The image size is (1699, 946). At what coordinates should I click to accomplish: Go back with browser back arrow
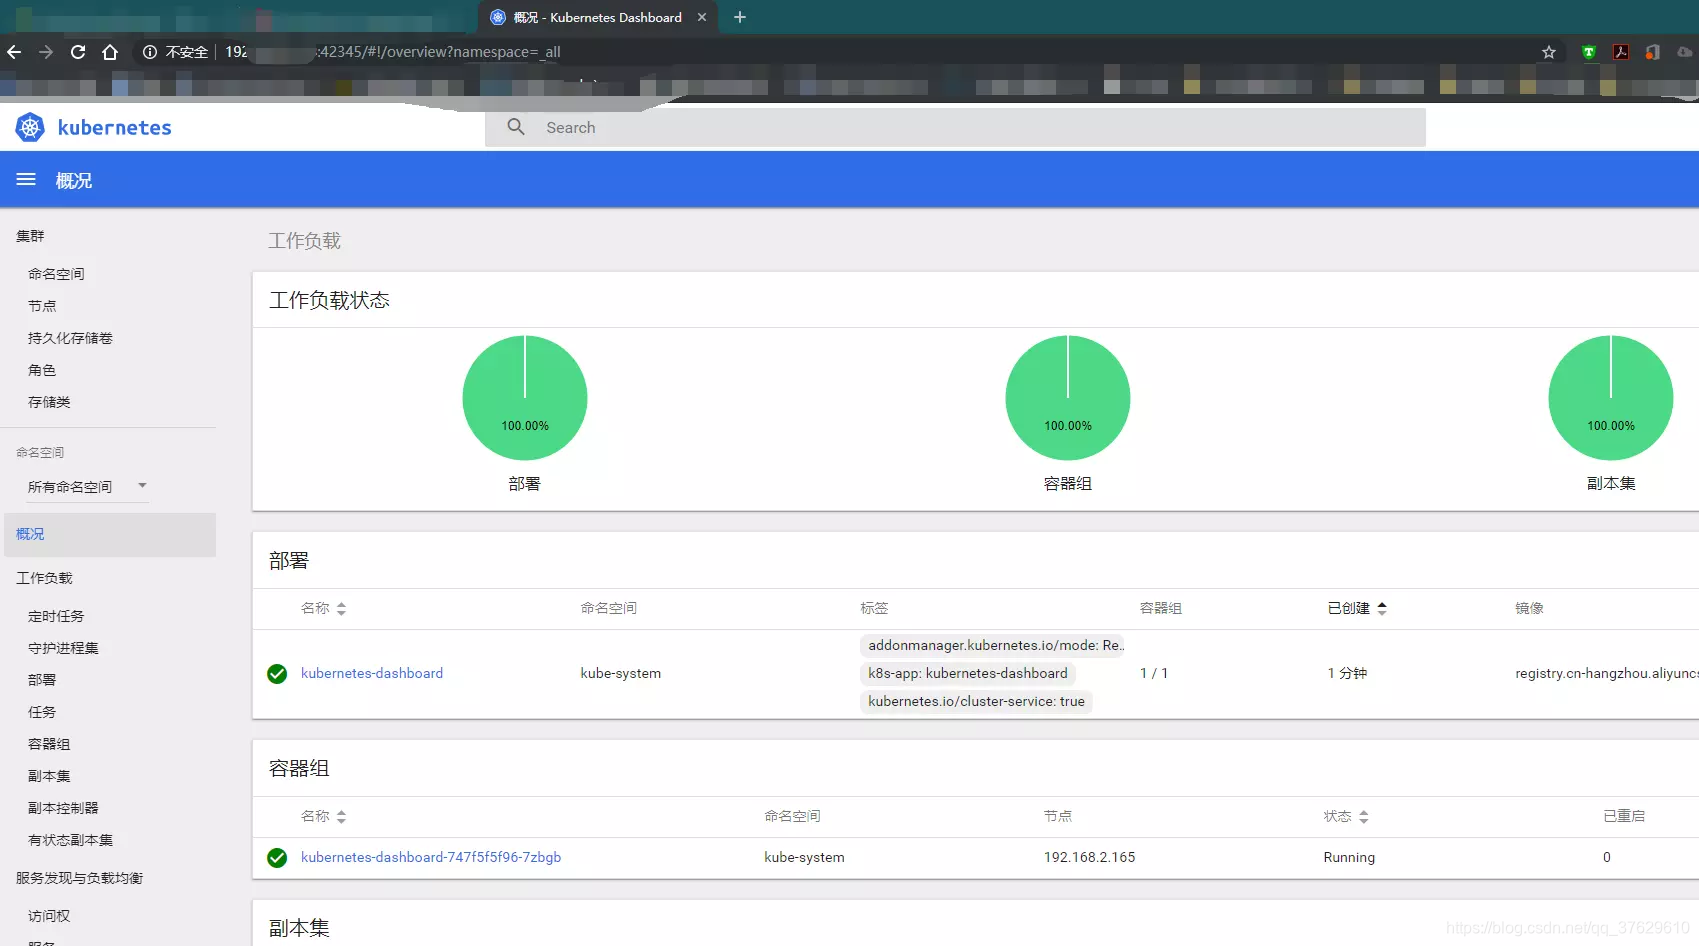click(x=14, y=52)
